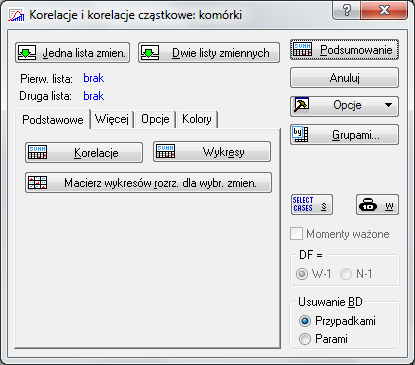Select Parami missing data deletion
The image size is (415, 365).
[x=305, y=339]
